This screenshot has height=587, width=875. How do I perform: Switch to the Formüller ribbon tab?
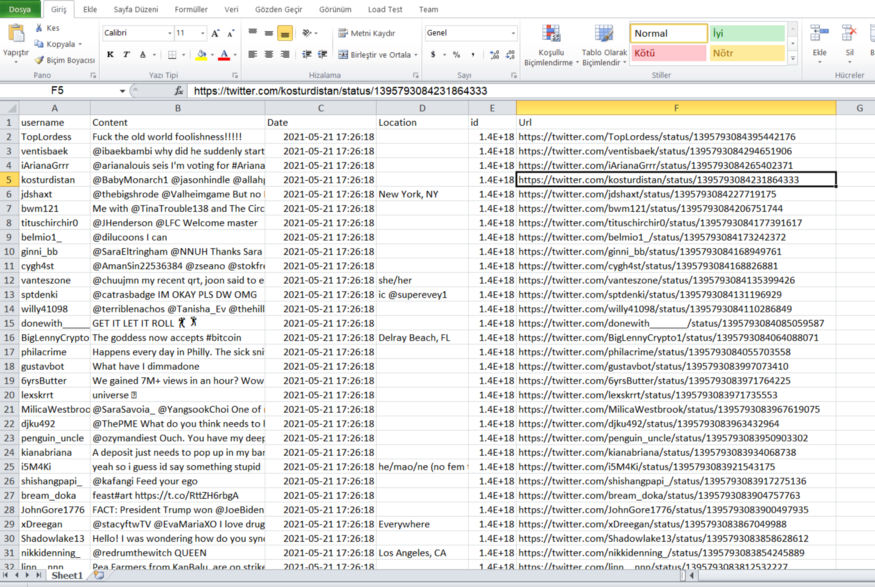click(x=190, y=8)
